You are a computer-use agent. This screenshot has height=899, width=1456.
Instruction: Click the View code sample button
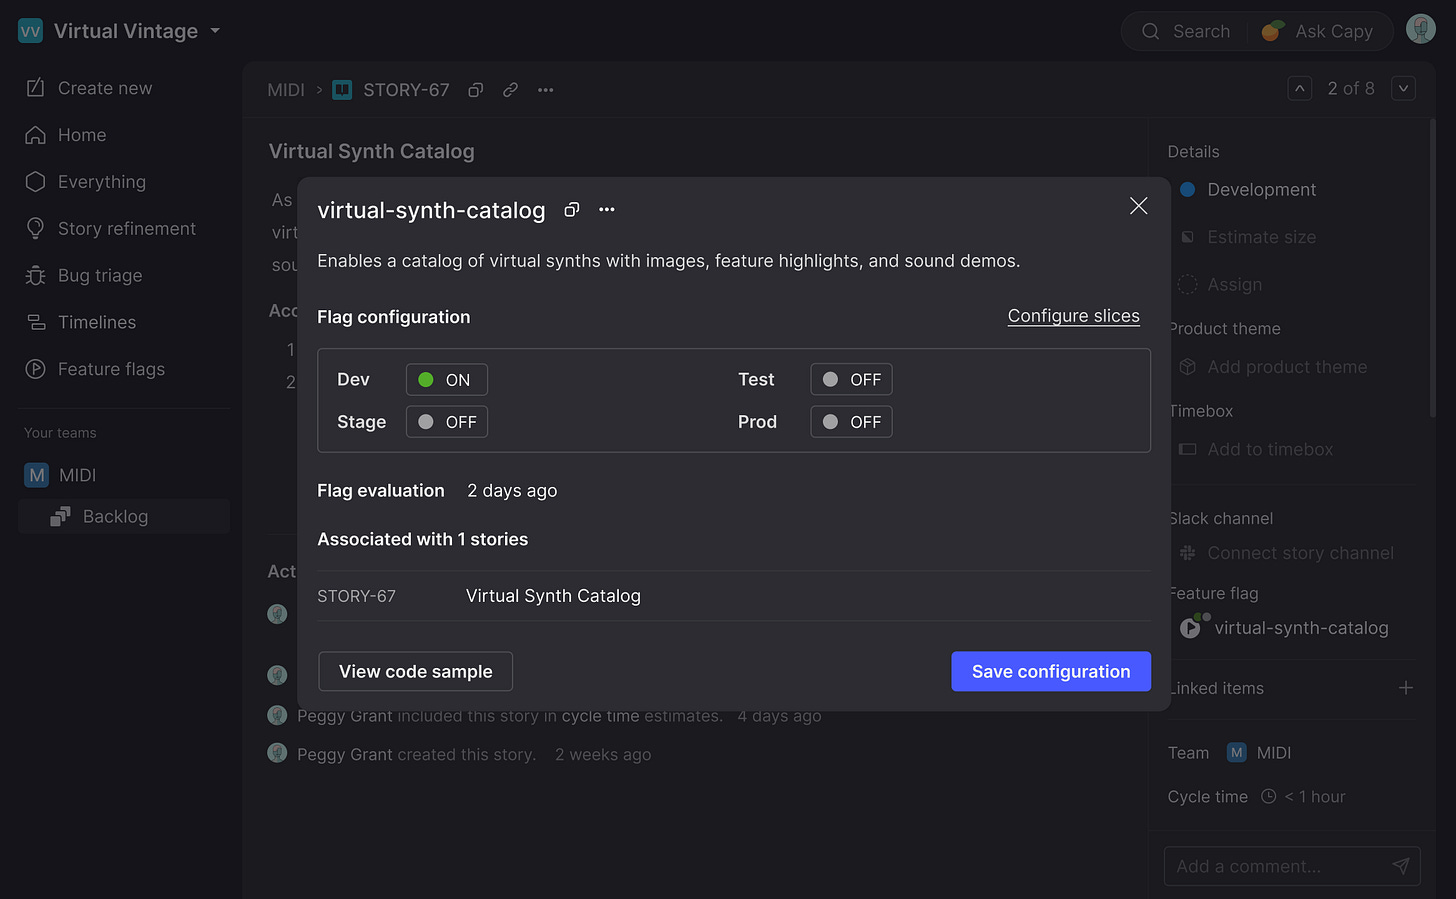(x=415, y=672)
